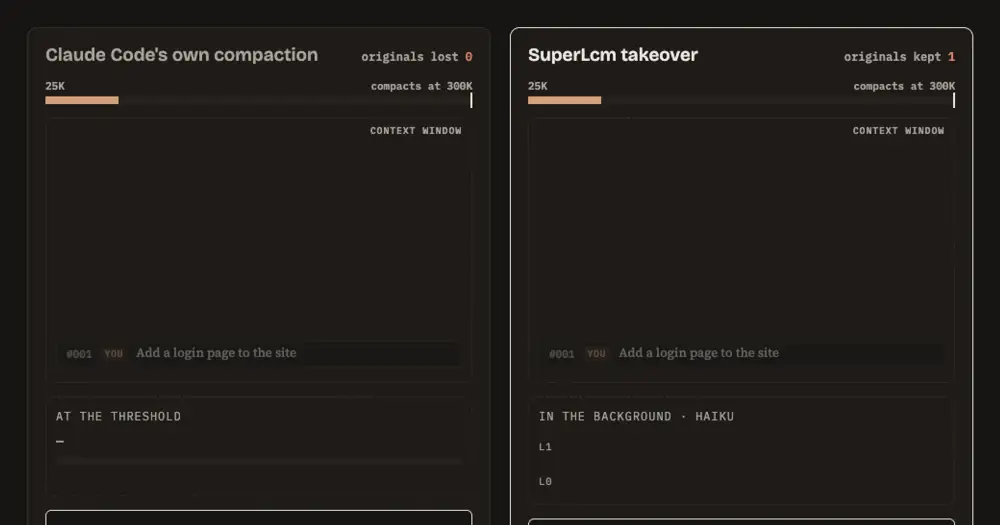1000x525 pixels.
Task: Click the 25K label in SuperLcm panel
Action: pyautogui.click(x=538, y=86)
